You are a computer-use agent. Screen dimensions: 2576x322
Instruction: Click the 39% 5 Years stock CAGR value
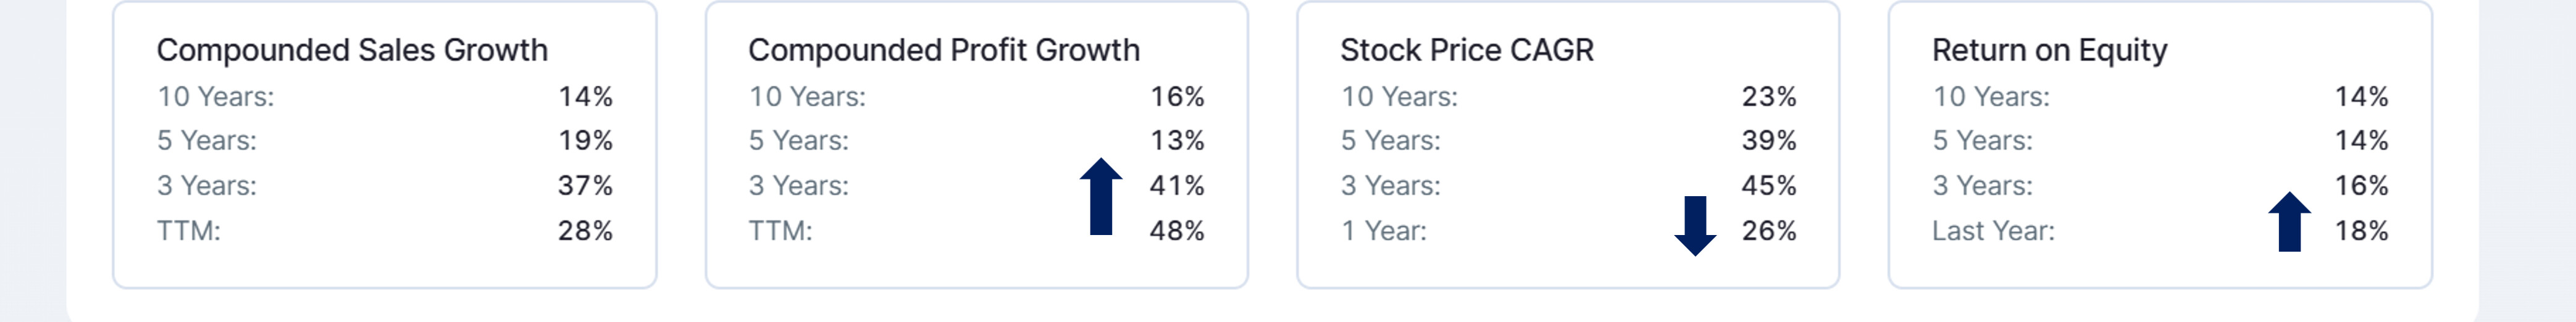(x=1769, y=140)
